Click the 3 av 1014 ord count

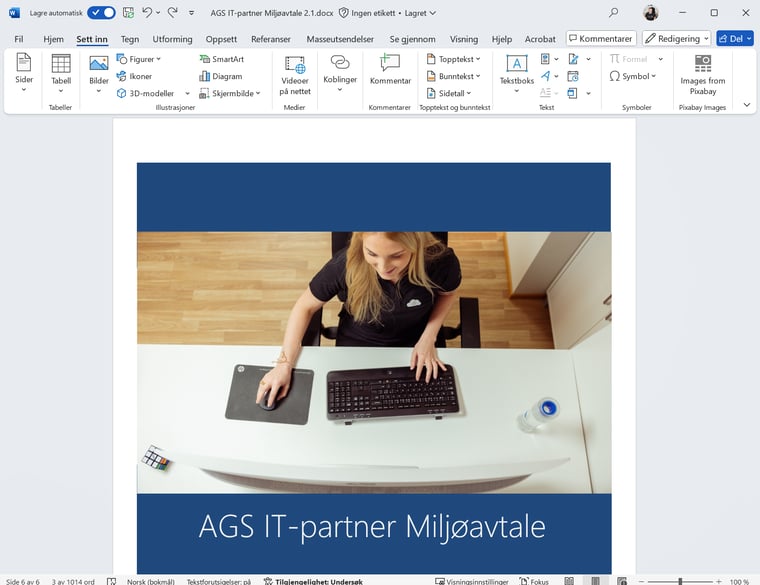[73, 581]
